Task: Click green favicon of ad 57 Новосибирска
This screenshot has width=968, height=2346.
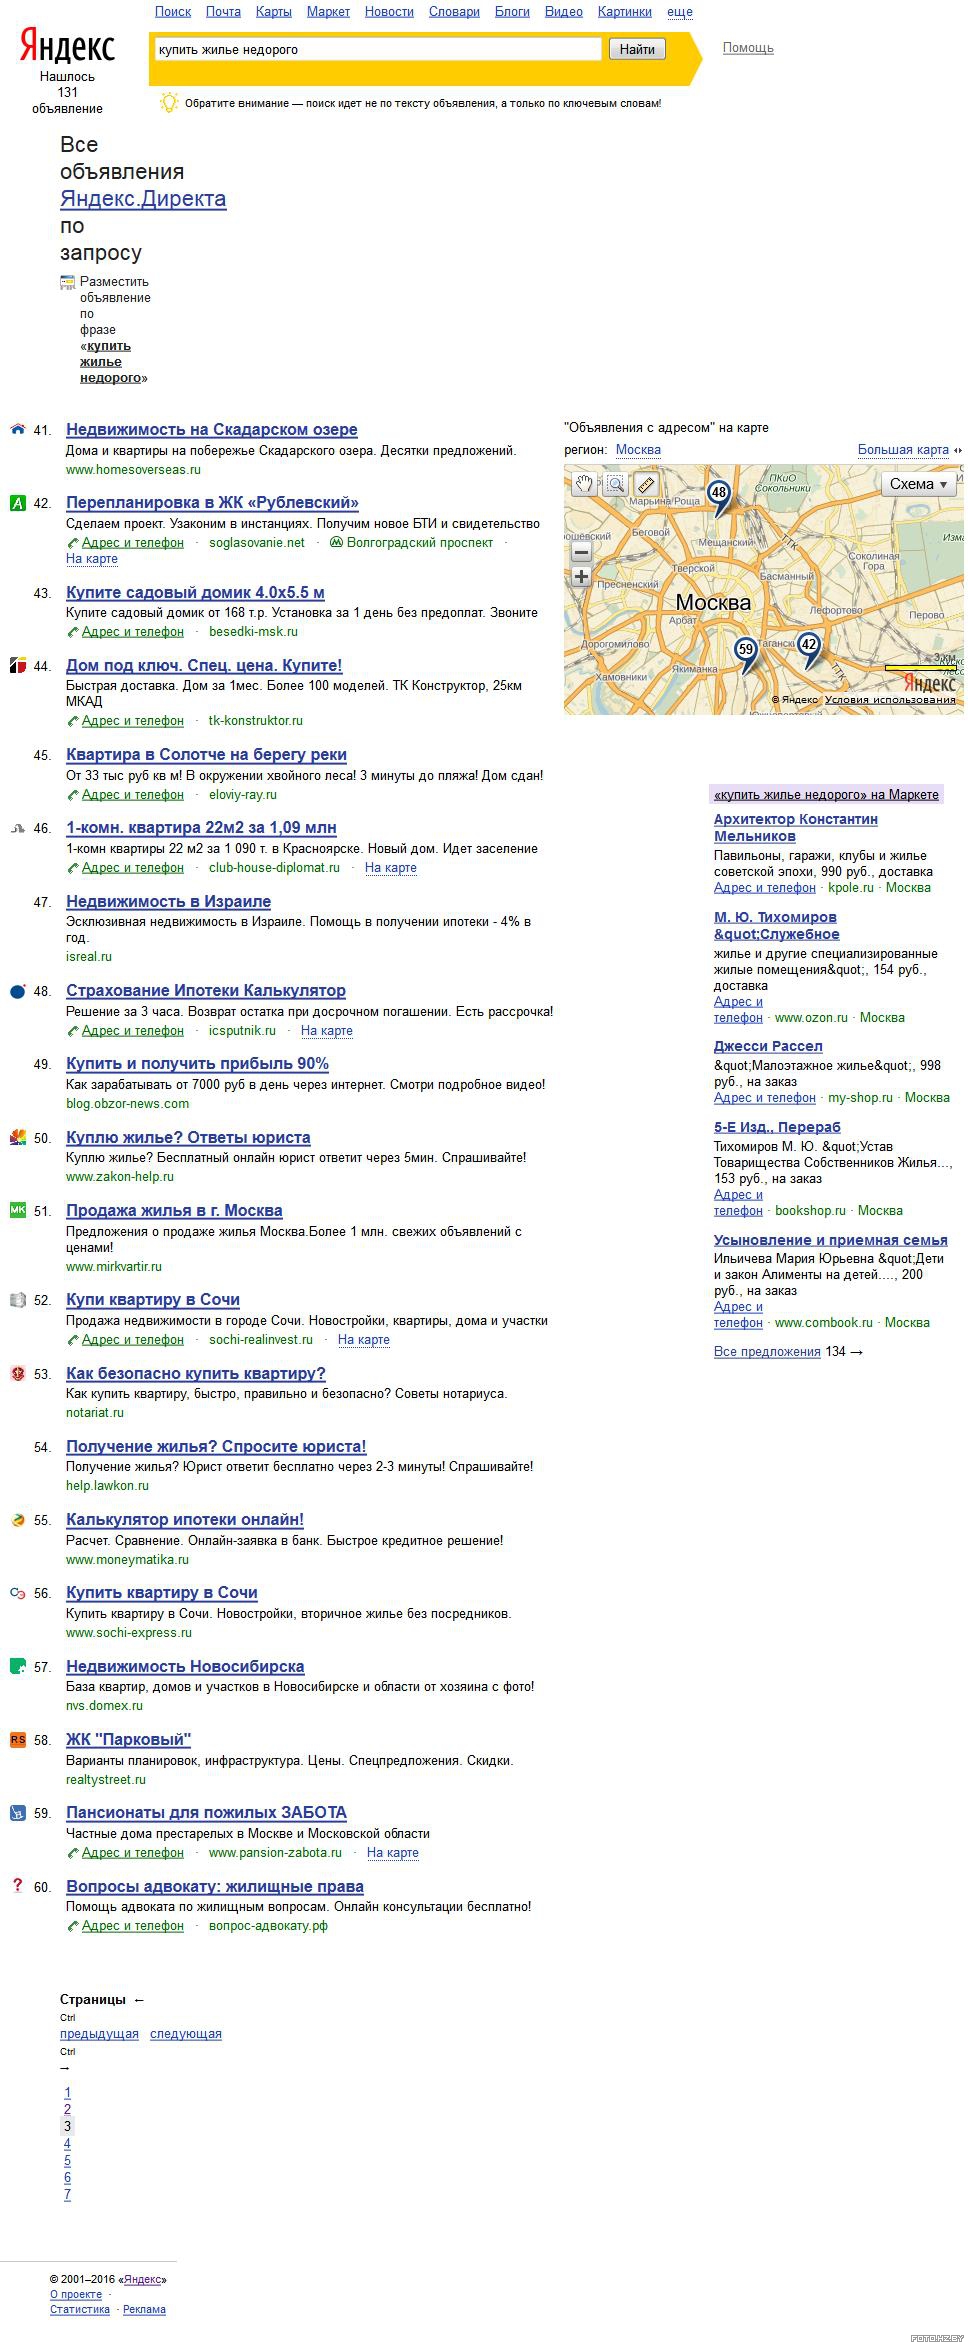Action: 17,1667
